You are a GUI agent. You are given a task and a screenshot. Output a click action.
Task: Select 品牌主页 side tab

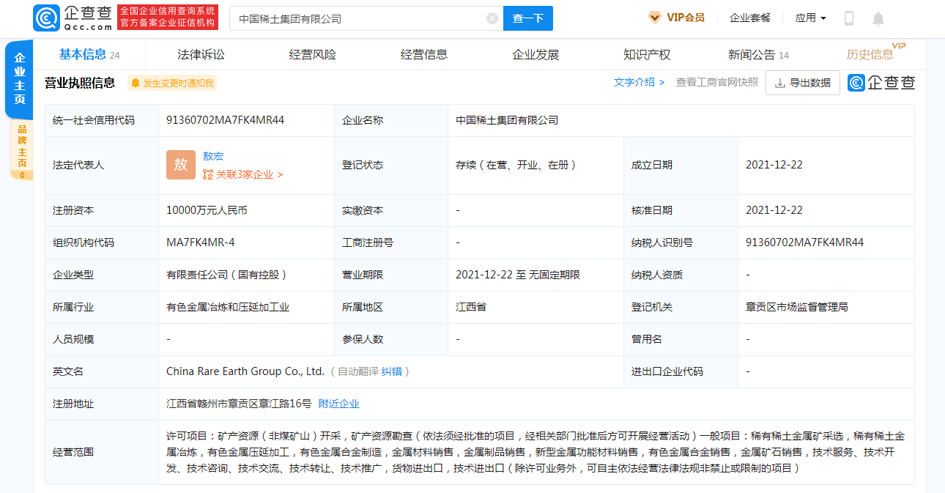(22, 149)
